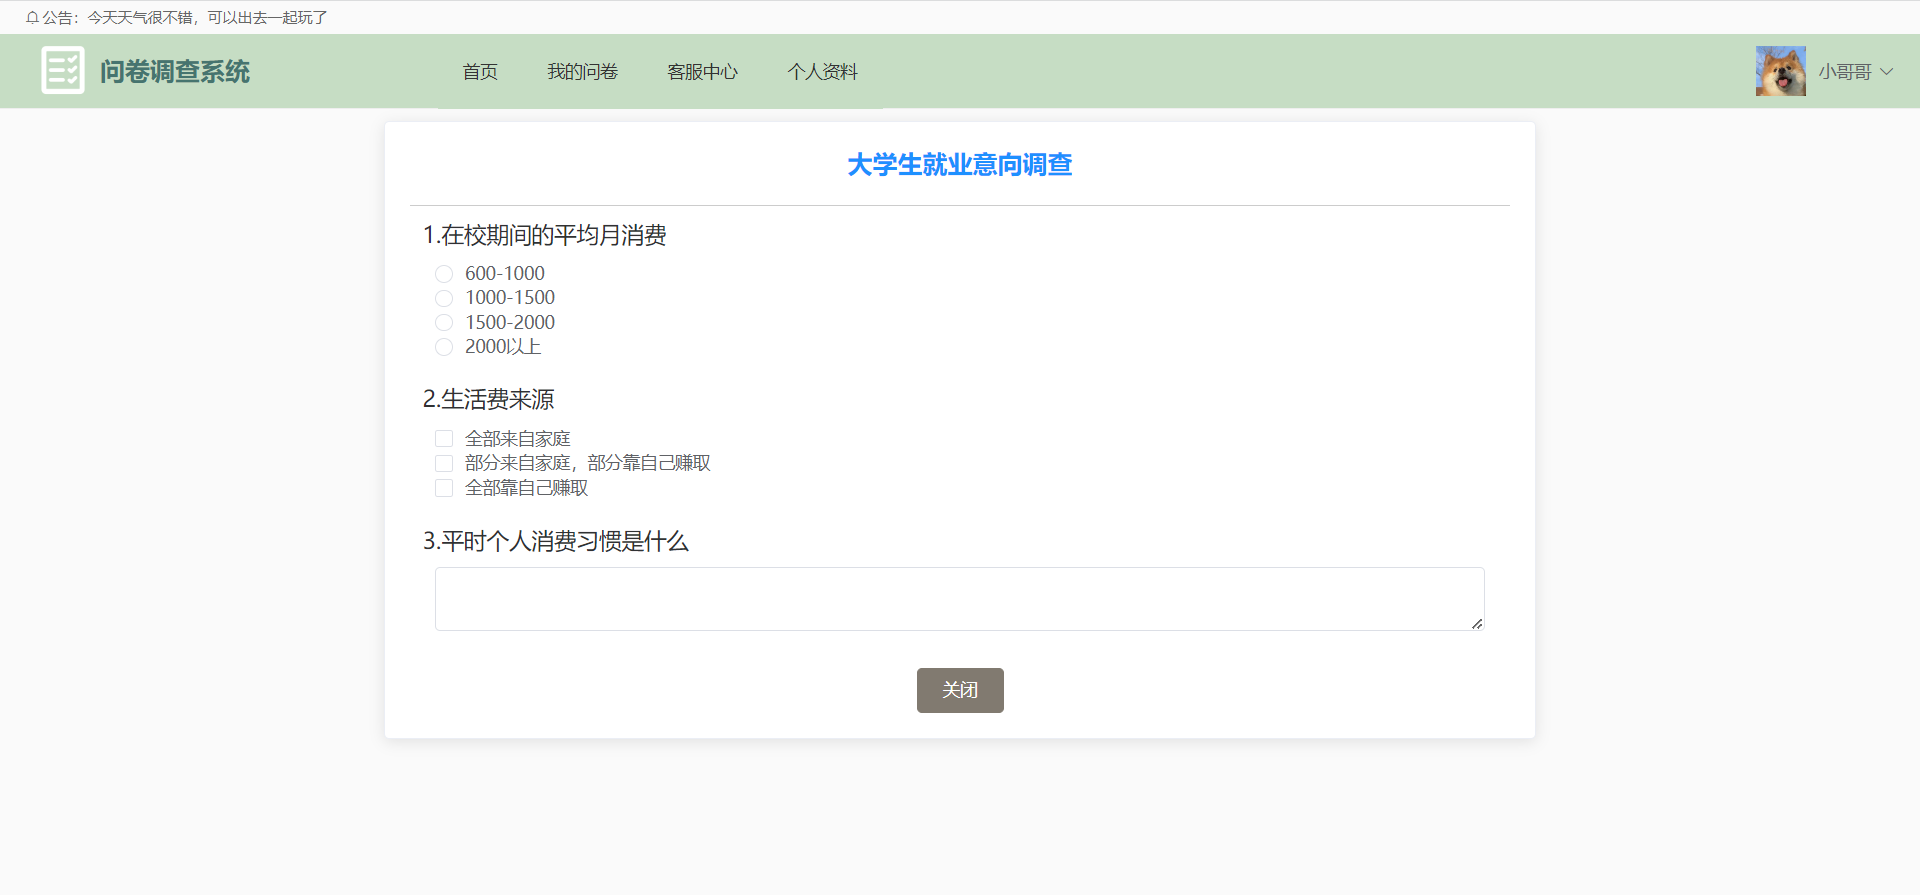Choose the 1000-1500 radio option
The width and height of the screenshot is (1920, 895).
click(444, 298)
